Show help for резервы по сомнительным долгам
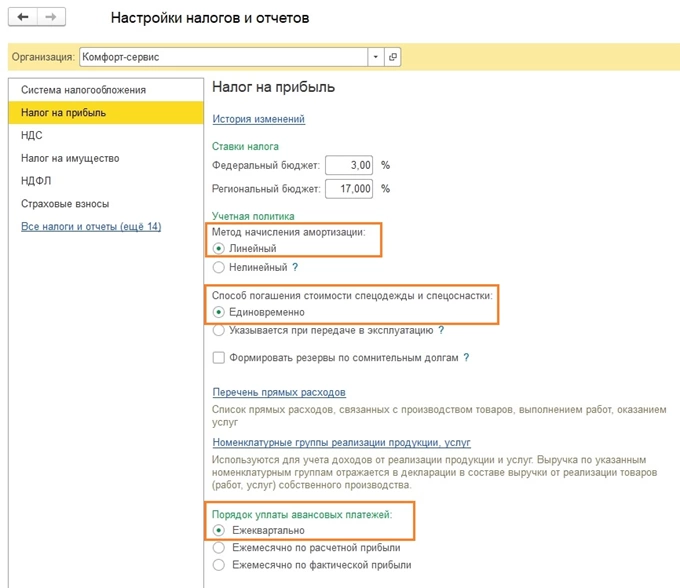 click(466, 358)
